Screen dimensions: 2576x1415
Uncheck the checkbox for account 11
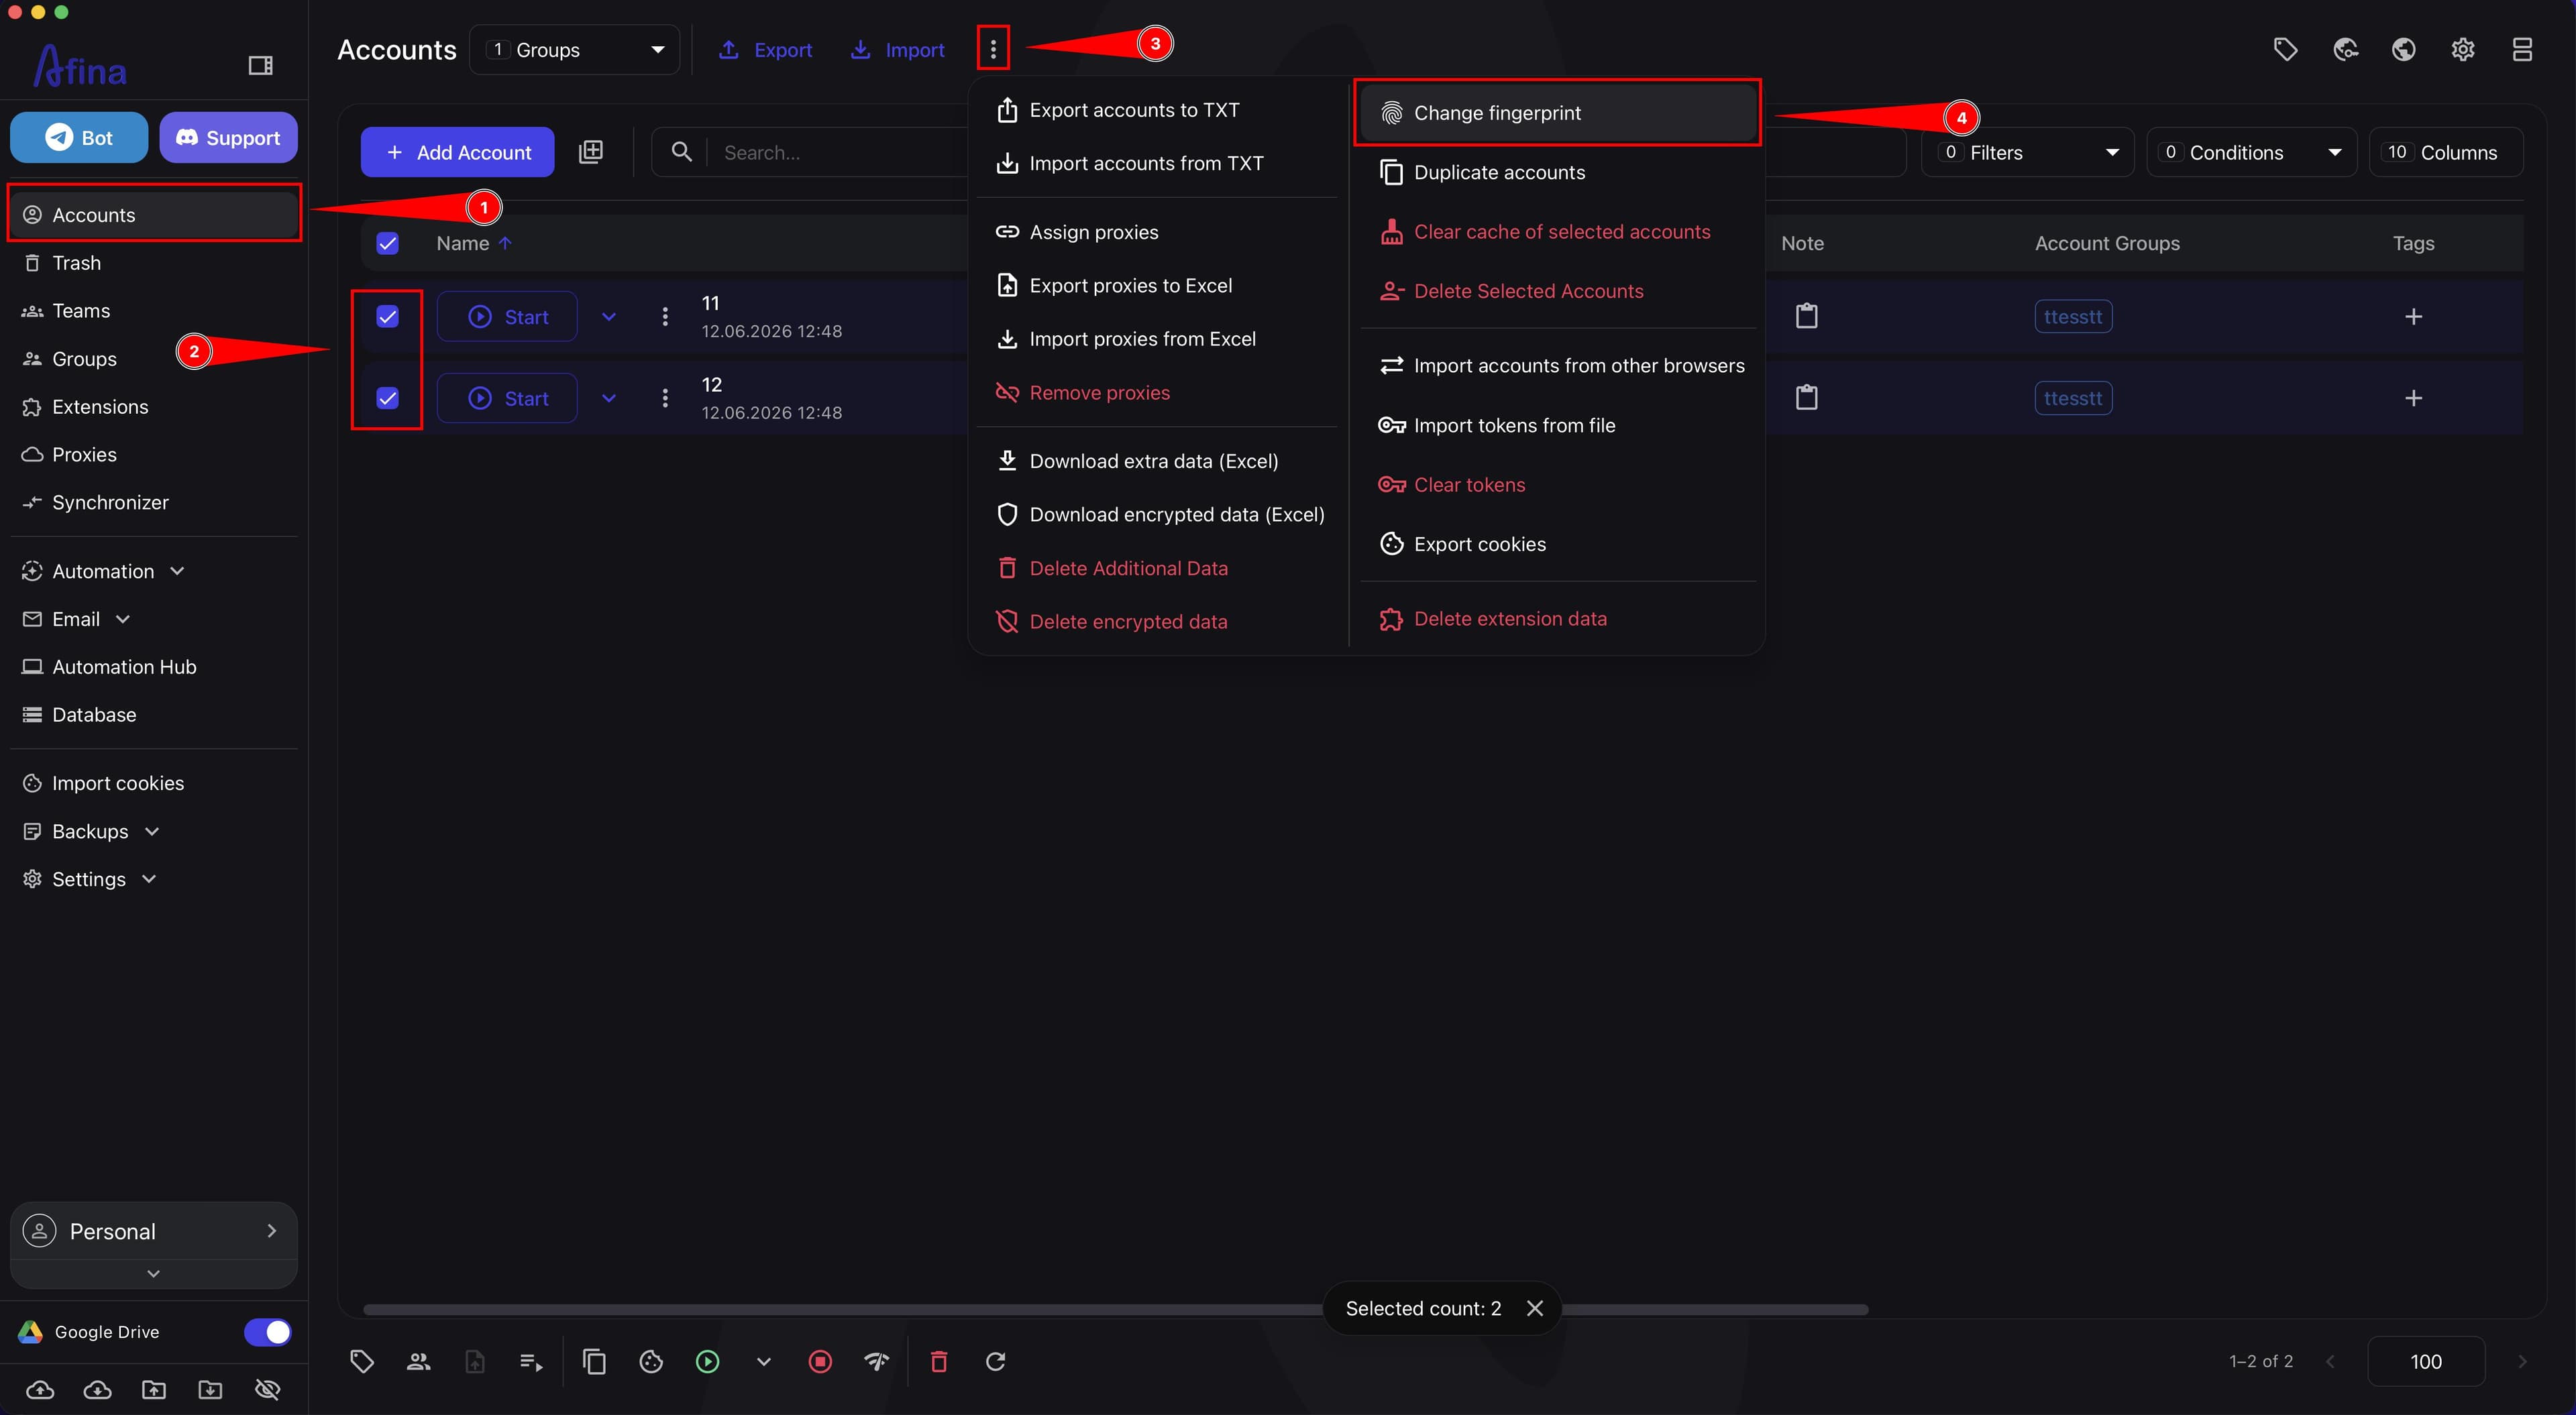[x=388, y=316]
